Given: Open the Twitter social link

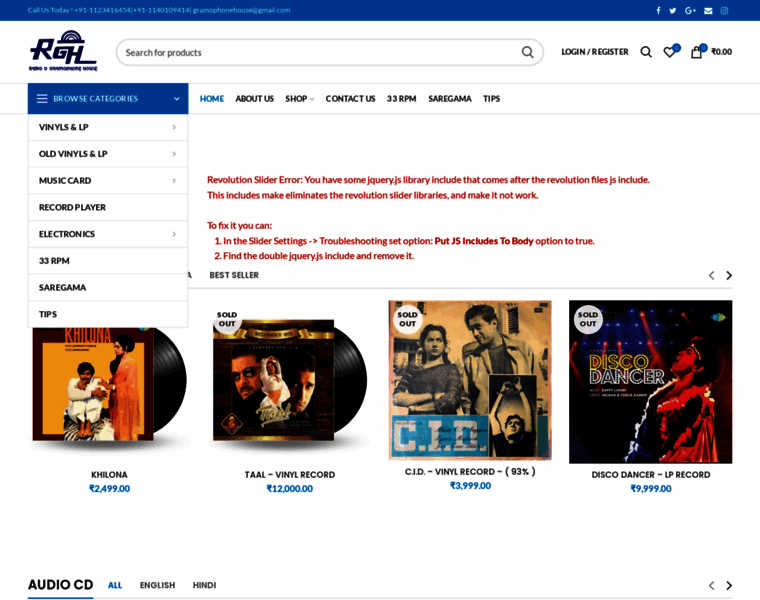Looking at the screenshot, I should 673,10.
